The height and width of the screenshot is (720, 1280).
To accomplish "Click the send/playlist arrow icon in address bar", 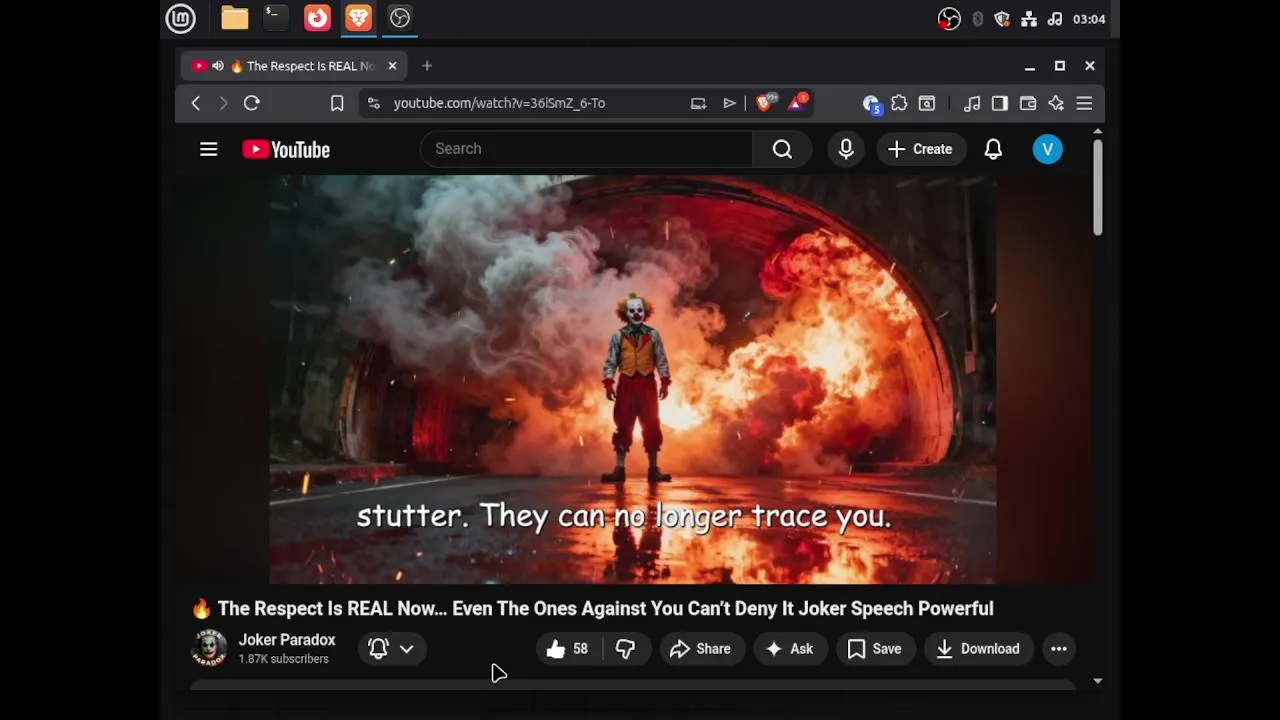I will pyautogui.click(x=730, y=103).
